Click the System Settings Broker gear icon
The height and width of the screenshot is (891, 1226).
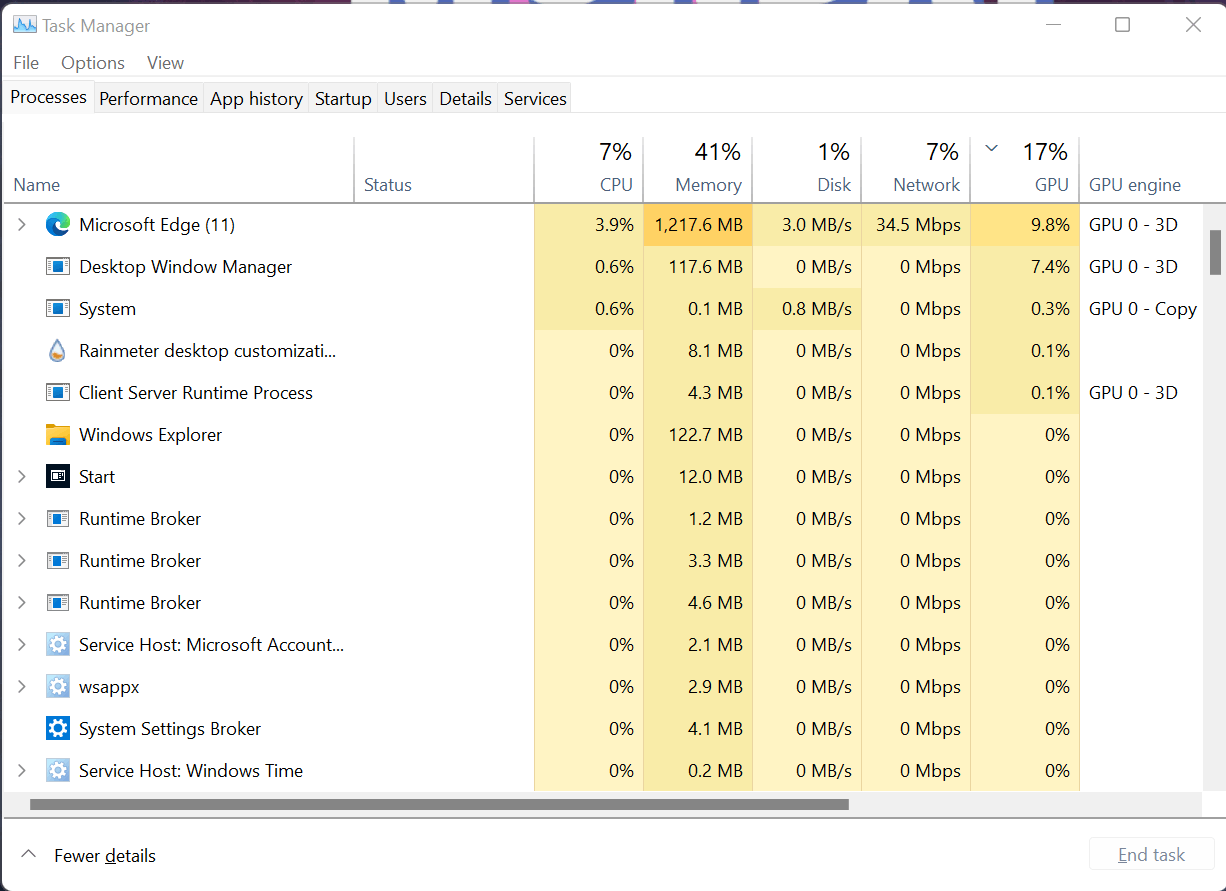[58, 729]
